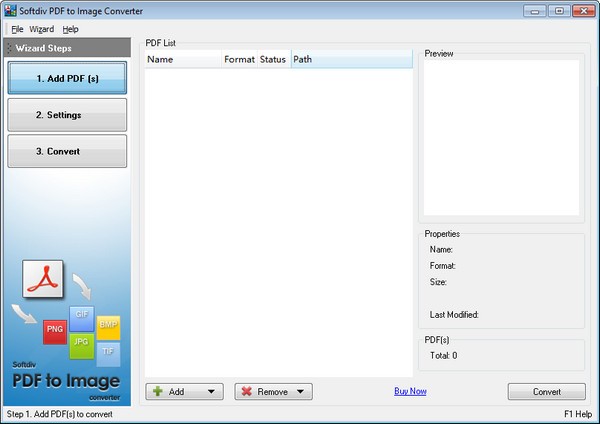Open the Wizard menu
Screen dimensions: 600x424
click(x=42, y=29)
